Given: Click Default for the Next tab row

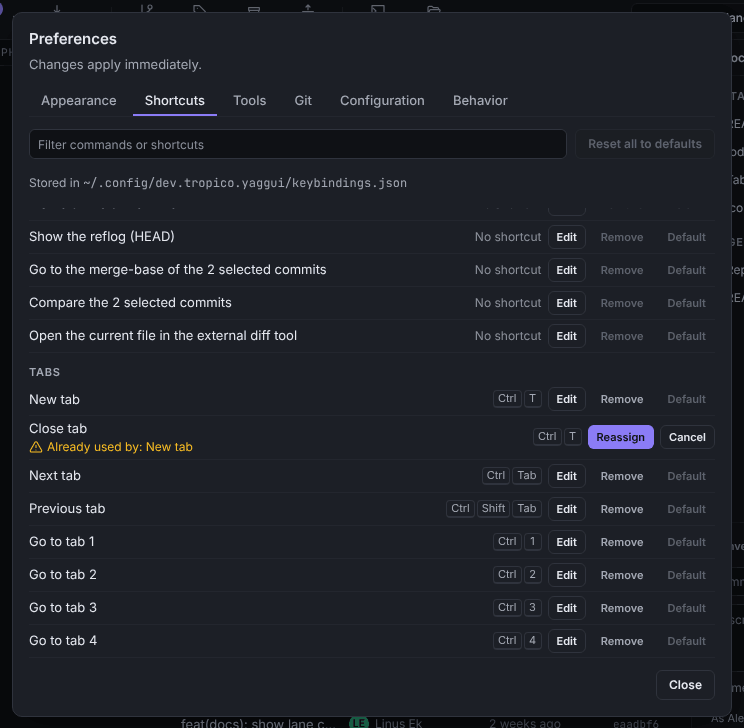Looking at the screenshot, I should pos(687,476).
